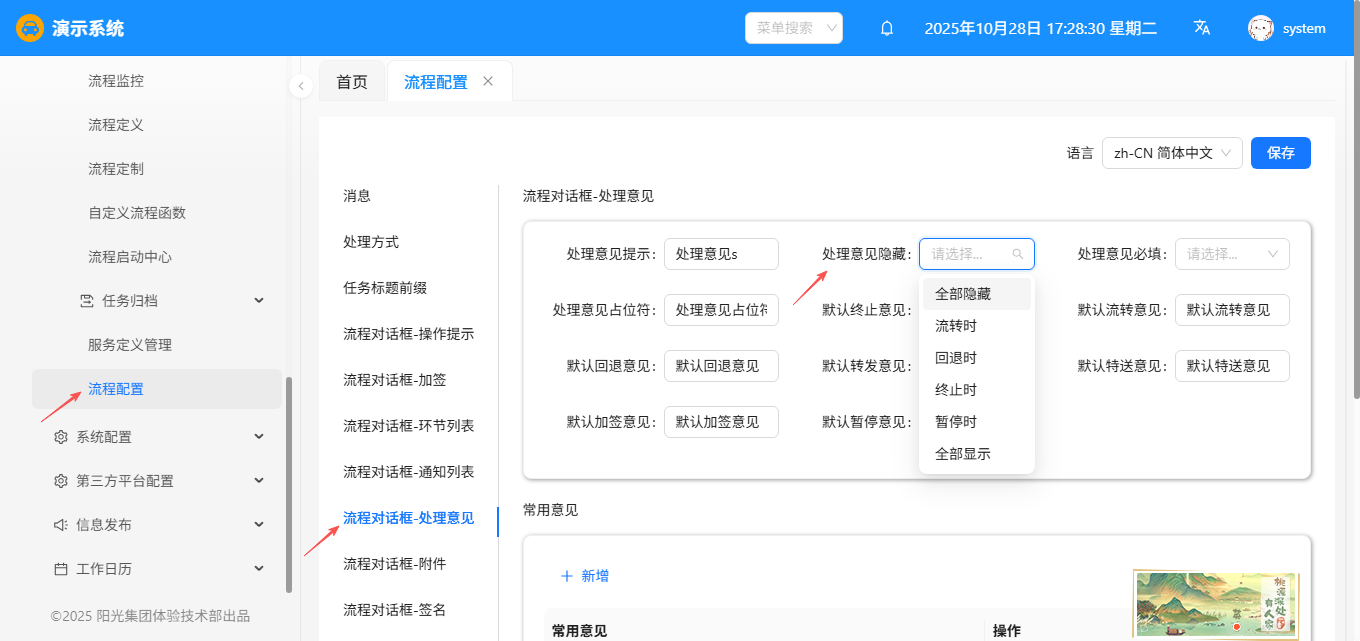The image size is (1360, 641).
Task: Click the notification bell icon
Action: pos(886,29)
